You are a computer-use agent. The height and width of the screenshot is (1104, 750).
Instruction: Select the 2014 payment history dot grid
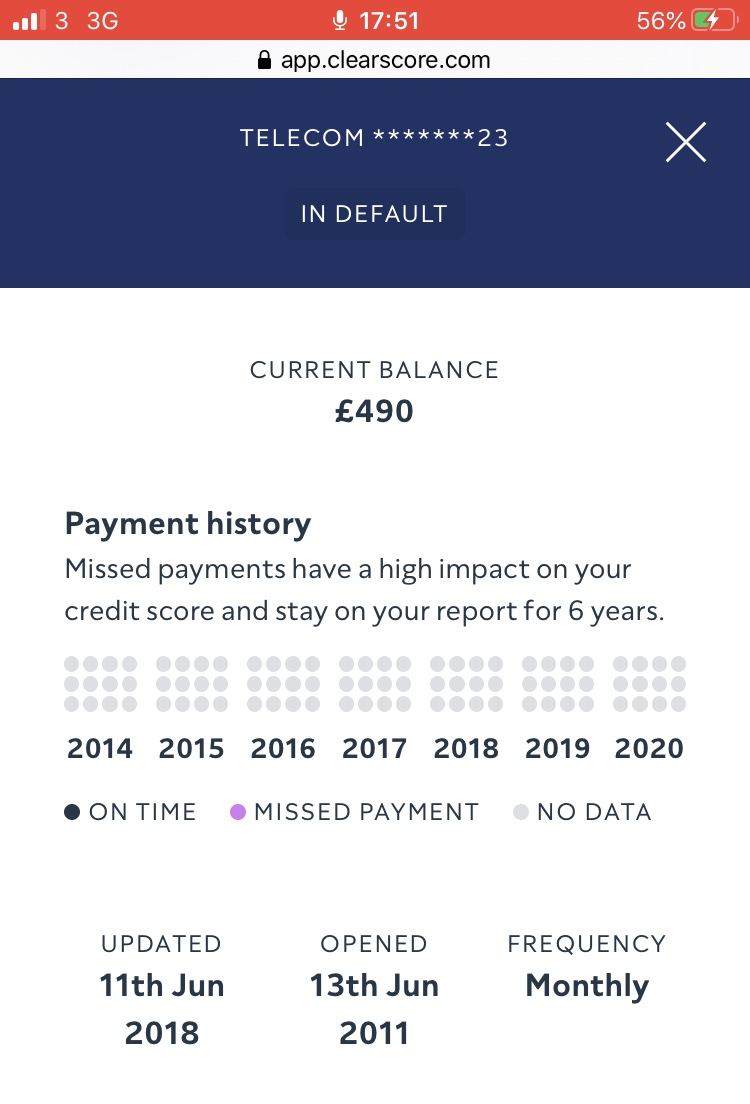tap(100, 684)
